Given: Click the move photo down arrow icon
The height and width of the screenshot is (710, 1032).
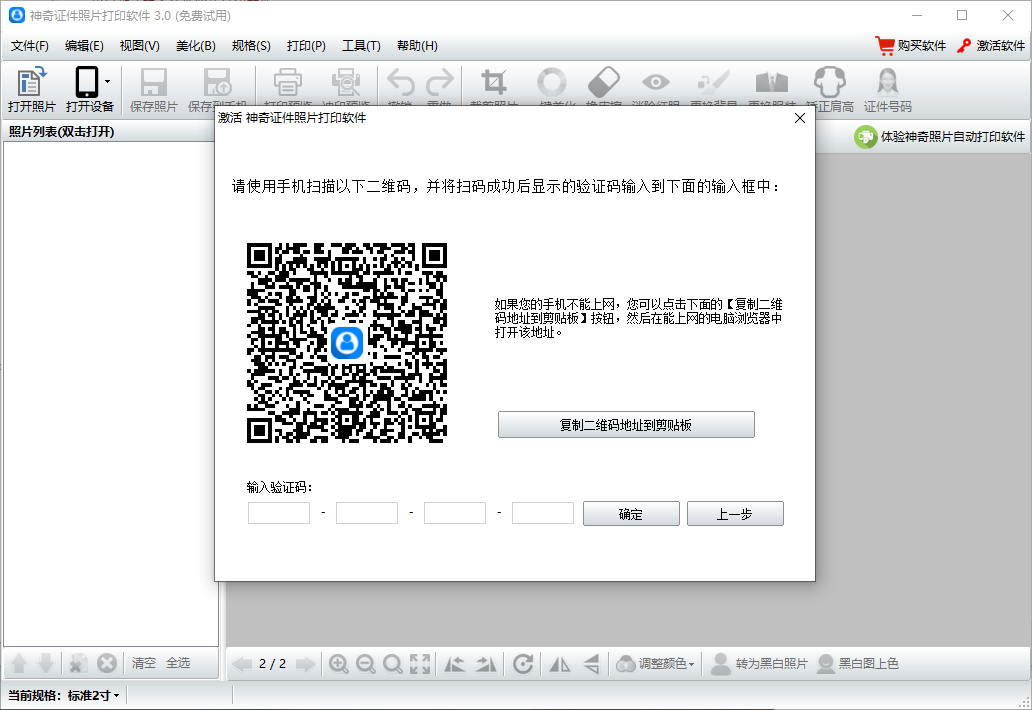Looking at the screenshot, I should [45, 663].
